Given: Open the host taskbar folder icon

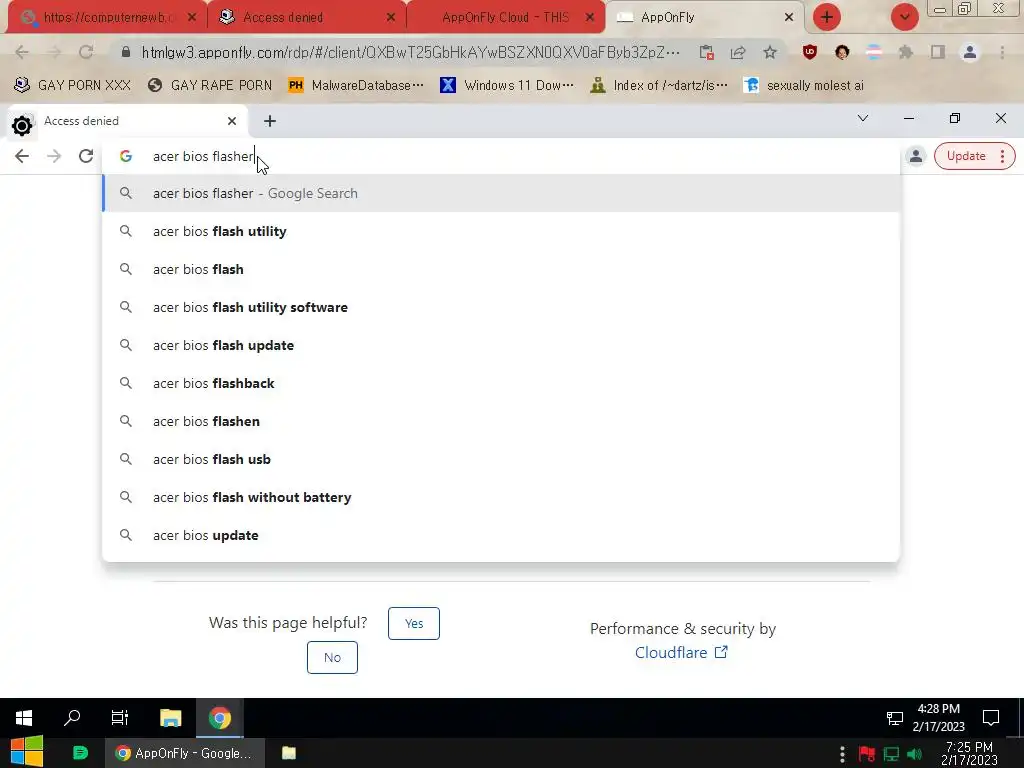Looking at the screenshot, I should point(289,753).
